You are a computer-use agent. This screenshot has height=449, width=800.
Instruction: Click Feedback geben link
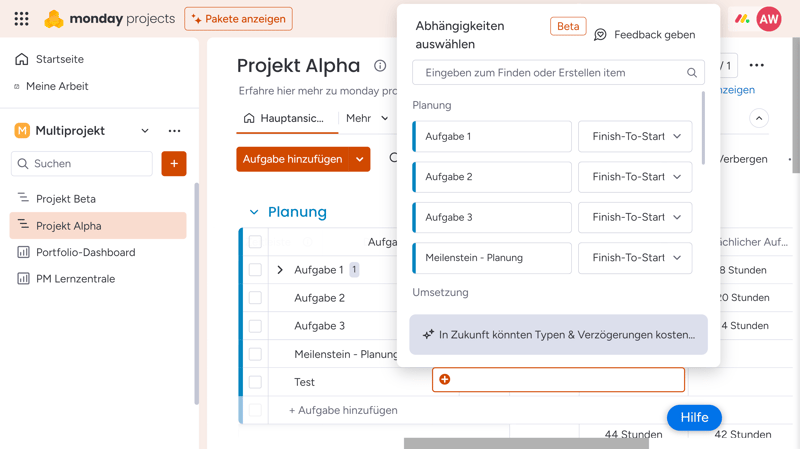tap(644, 35)
